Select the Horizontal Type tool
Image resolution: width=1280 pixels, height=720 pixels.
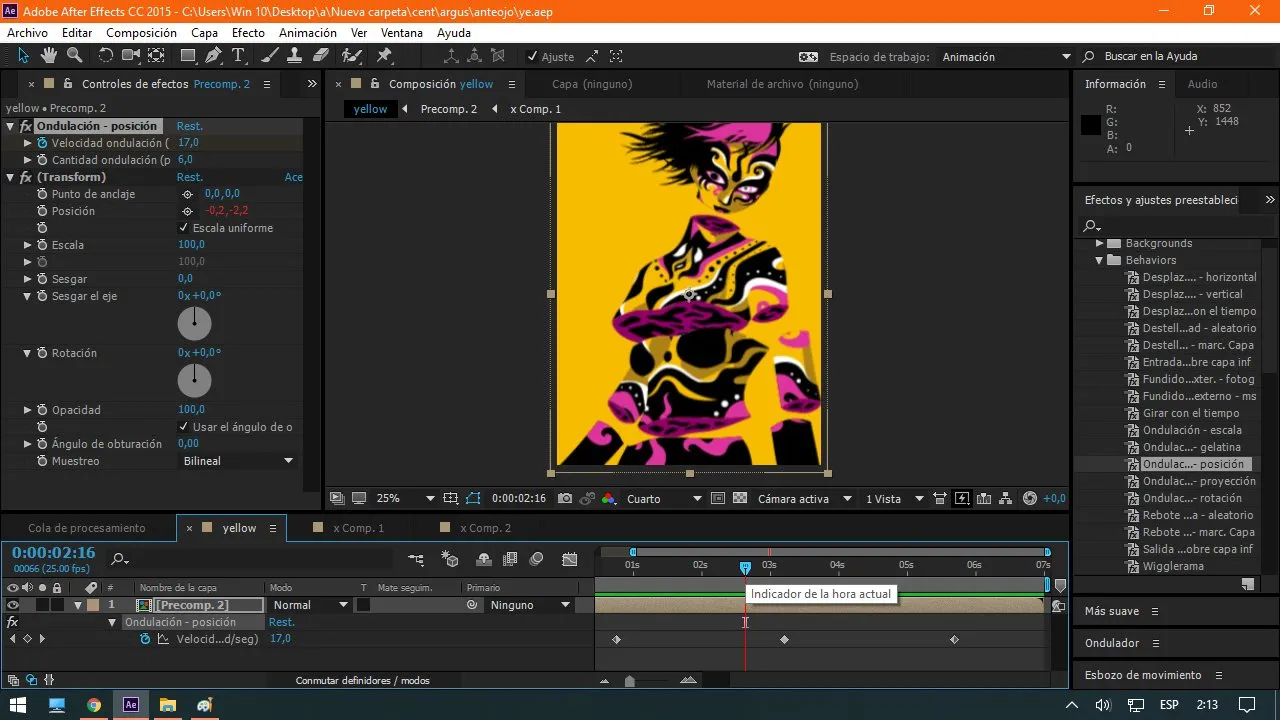[239, 56]
